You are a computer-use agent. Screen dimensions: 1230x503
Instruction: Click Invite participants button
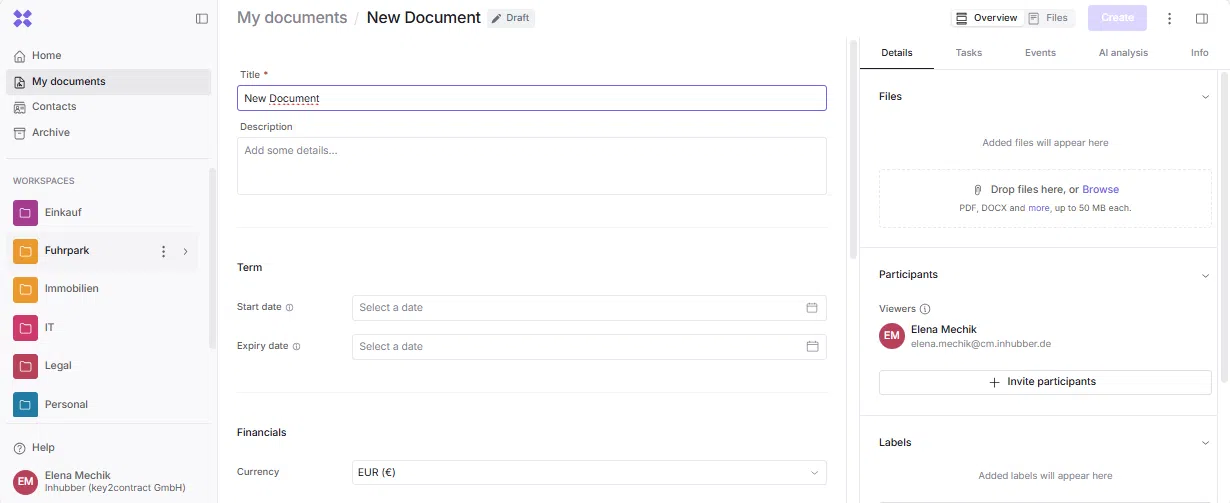(x=1044, y=382)
